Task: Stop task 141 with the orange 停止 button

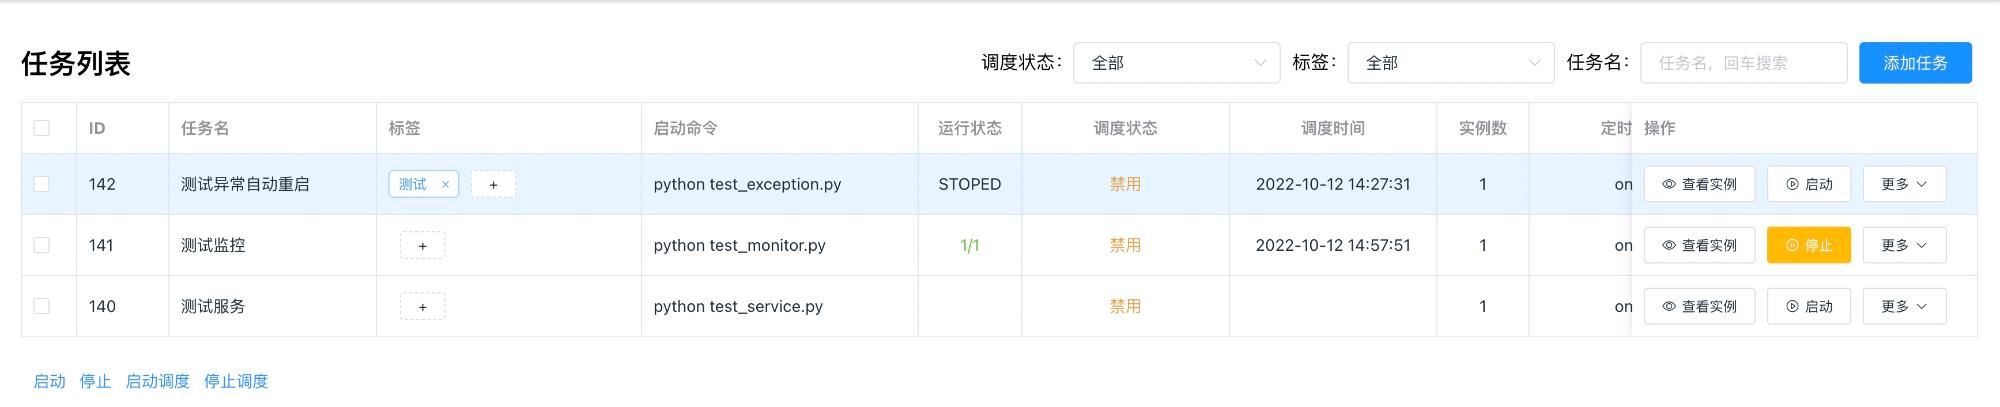Action: pyautogui.click(x=1809, y=245)
